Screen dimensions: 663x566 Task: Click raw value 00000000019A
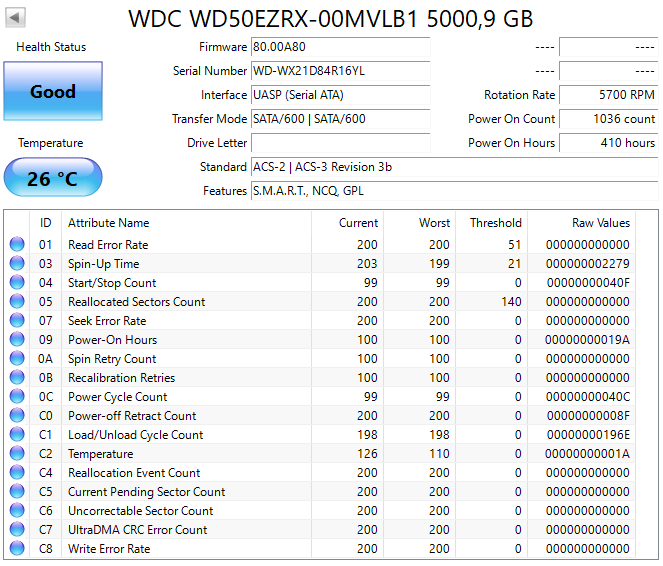(x=587, y=340)
